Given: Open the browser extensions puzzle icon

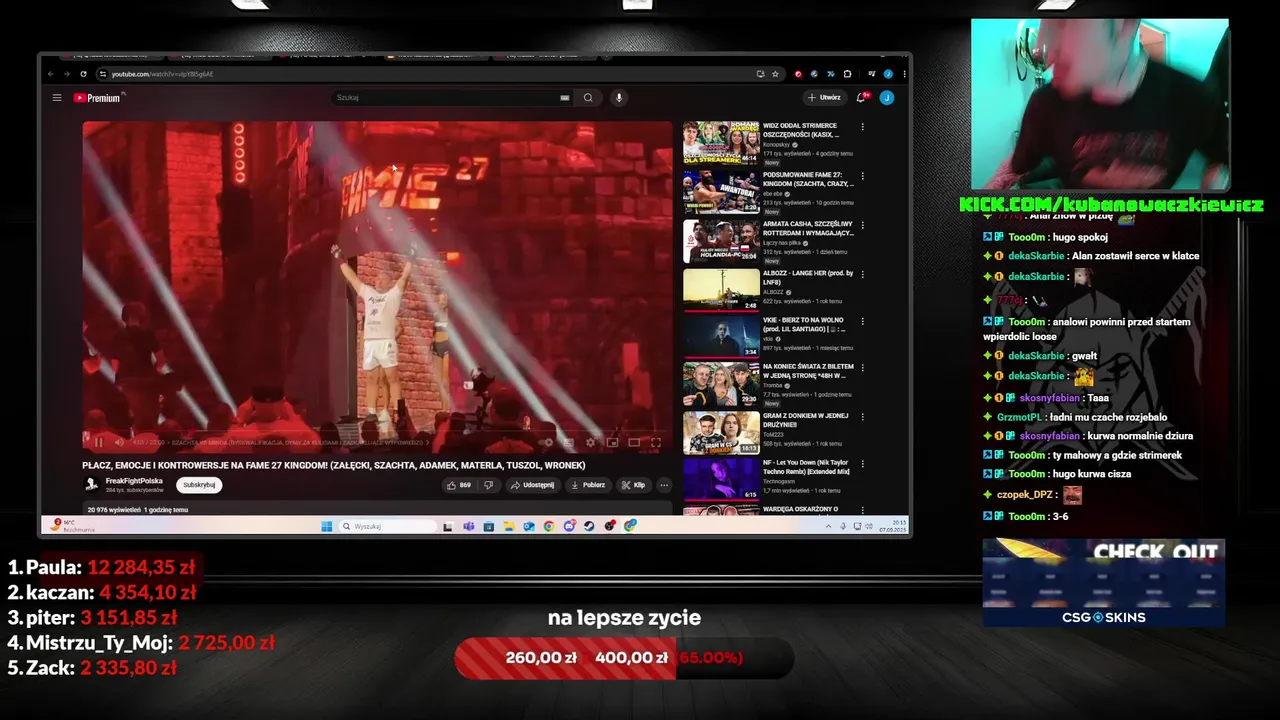Looking at the screenshot, I should pyautogui.click(x=847, y=74).
